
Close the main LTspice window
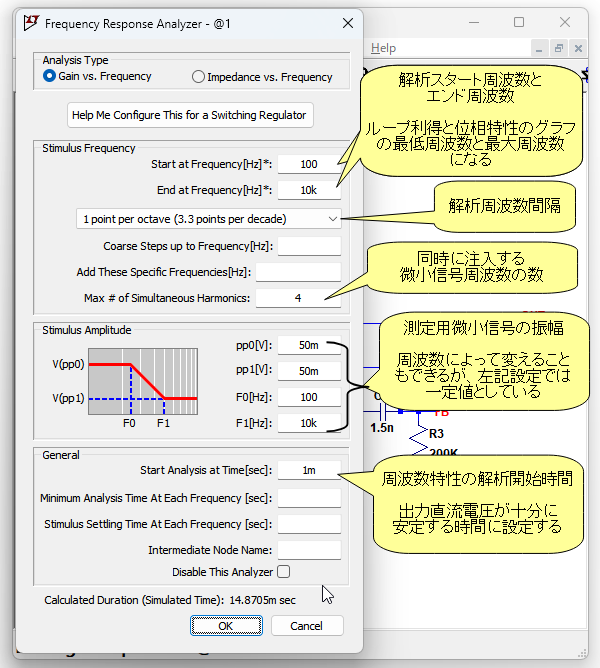pos(568,21)
